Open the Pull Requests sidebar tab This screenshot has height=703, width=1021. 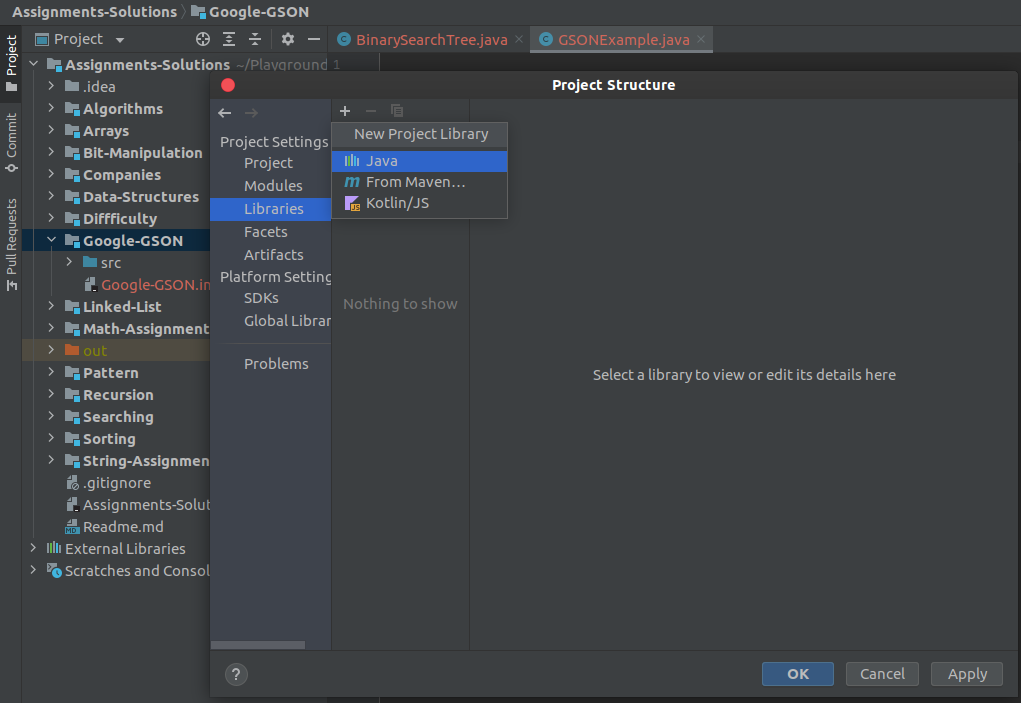(x=11, y=245)
